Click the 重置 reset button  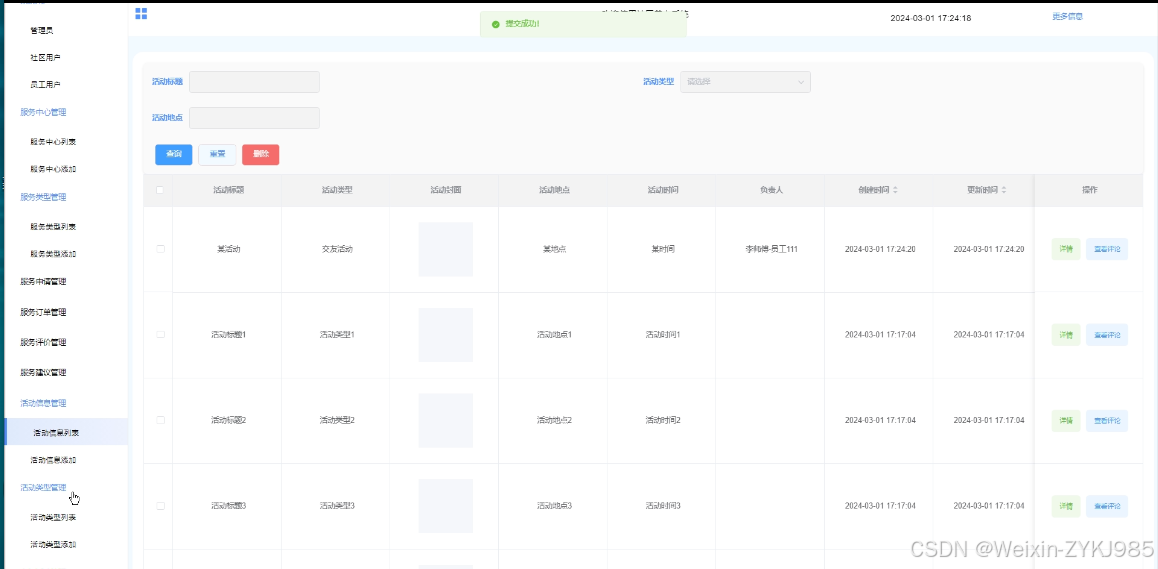[217, 154]
